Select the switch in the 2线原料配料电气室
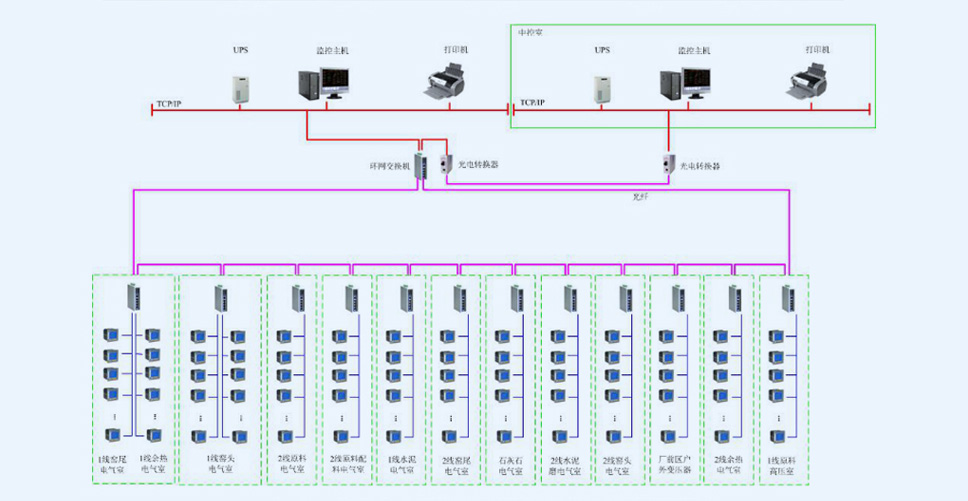Viewport: 968px width, 501px height. pyautogui.click(x=352, y=298)
